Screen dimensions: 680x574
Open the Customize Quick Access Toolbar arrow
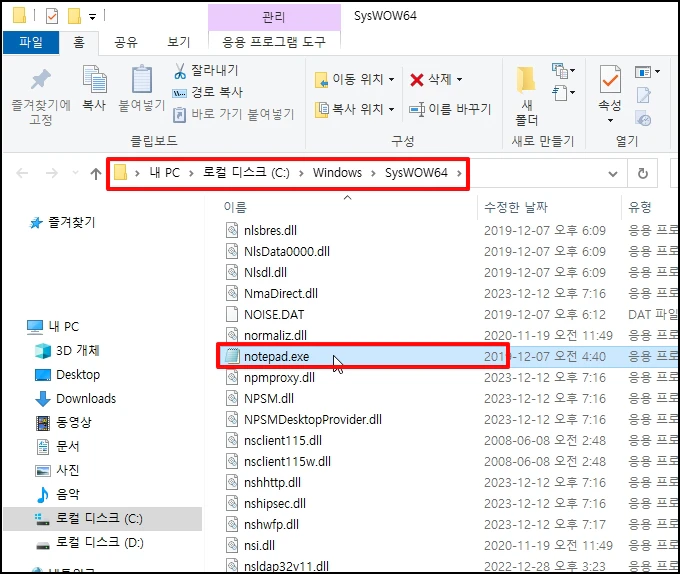pos(92,17)
